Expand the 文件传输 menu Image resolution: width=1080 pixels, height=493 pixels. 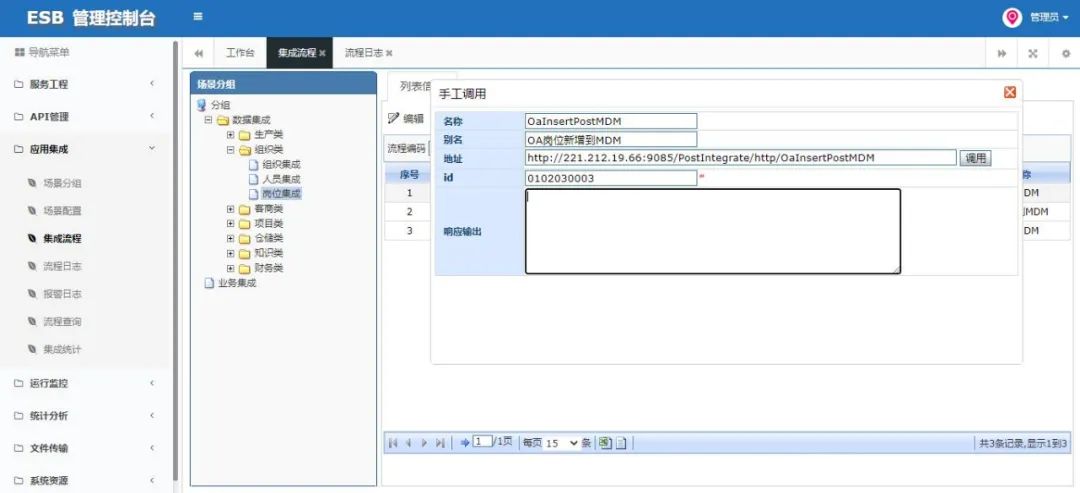(x=85, y=448)
